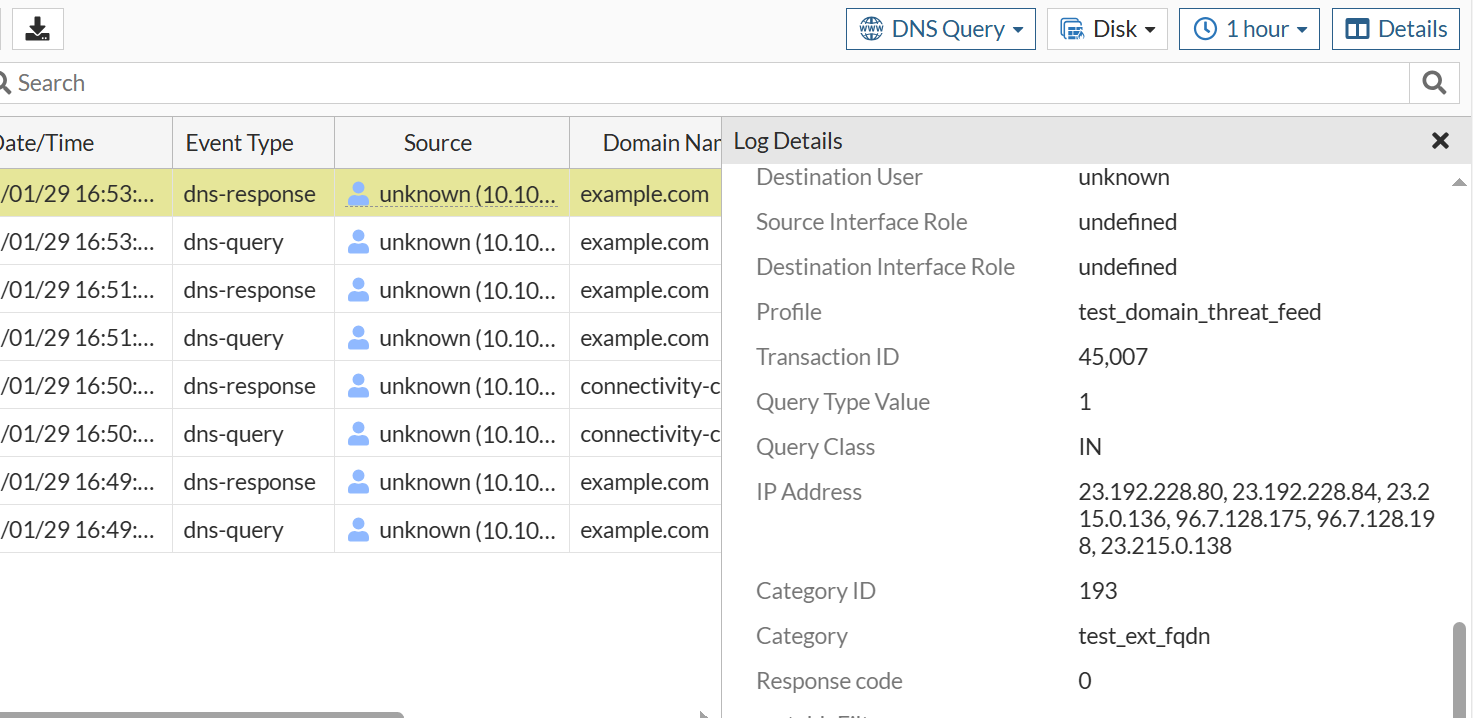Screen dimensions: 1473x718
Task: Open the Disk log source dropdown
Action: 1107,29
